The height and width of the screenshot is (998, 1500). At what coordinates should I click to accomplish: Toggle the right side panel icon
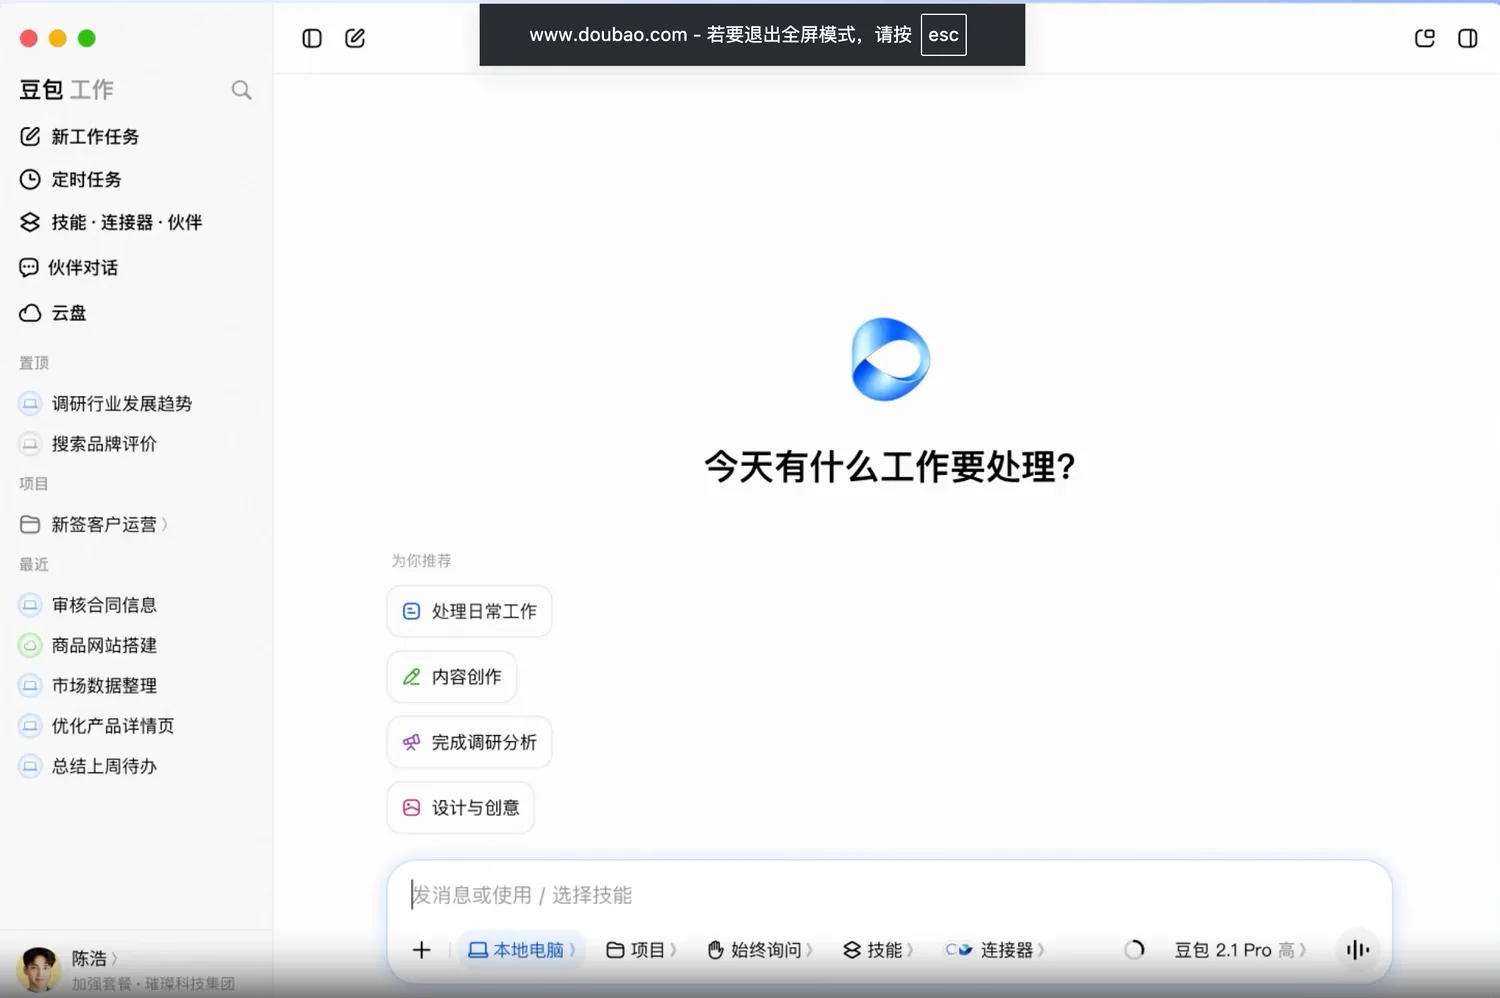pos(1467,38)
